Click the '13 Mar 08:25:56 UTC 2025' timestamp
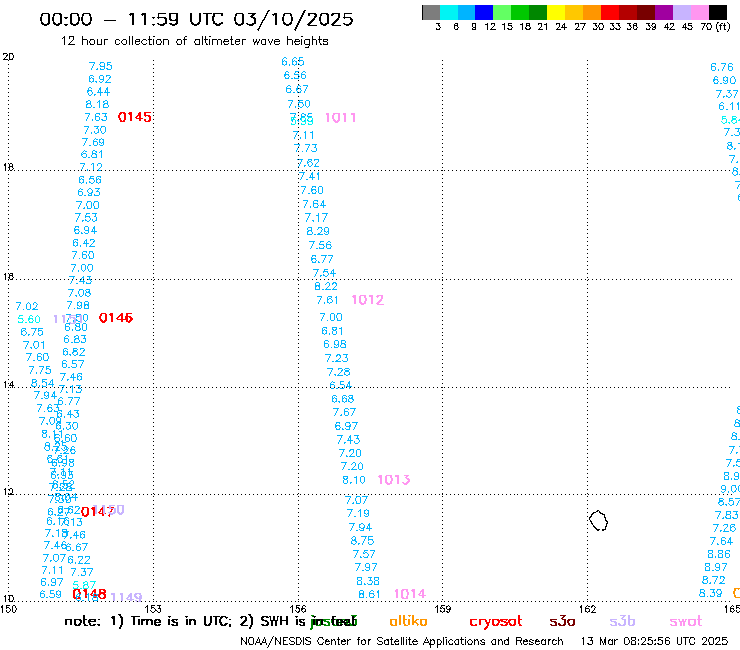 click(654, 641)
